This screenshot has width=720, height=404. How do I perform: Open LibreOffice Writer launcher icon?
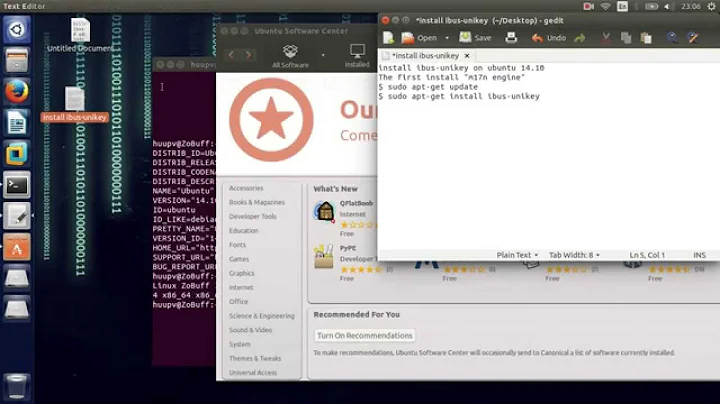click(x=17, y=123)
